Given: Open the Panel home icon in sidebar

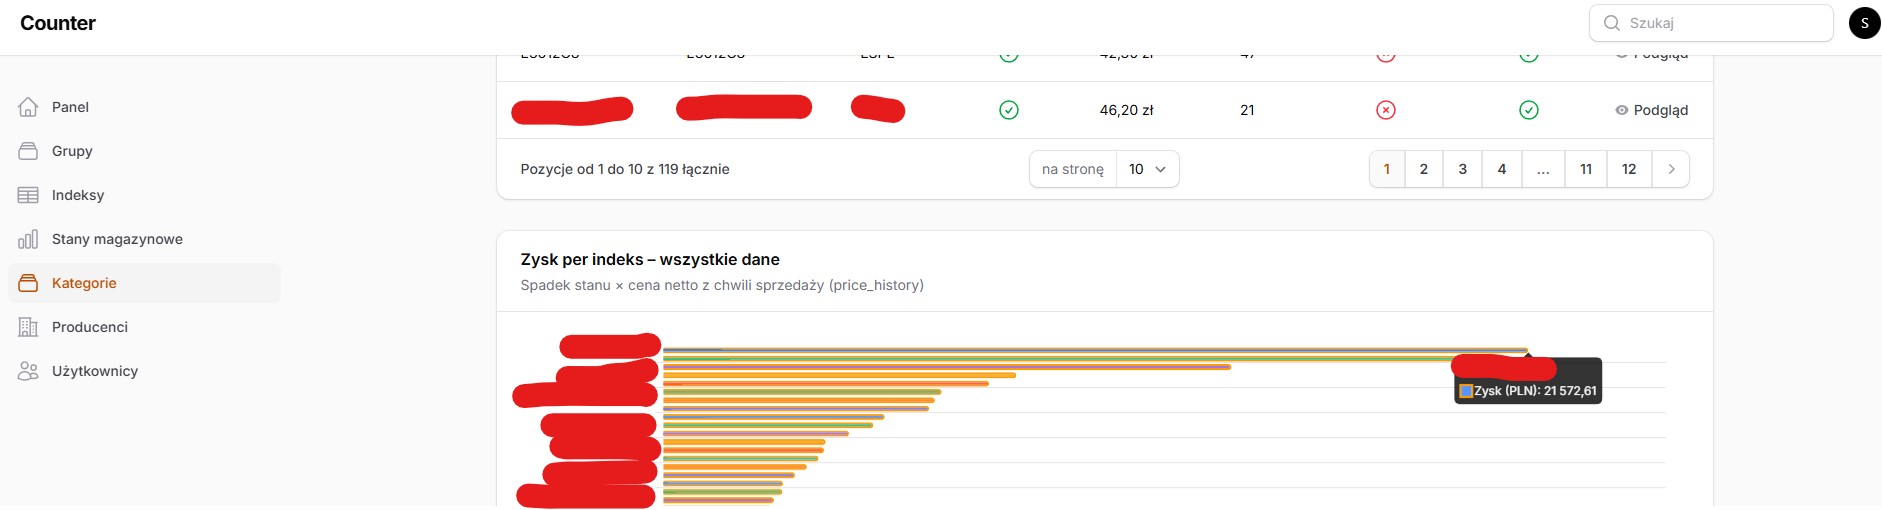Looking at the screenshot, I should pos(28,107).
